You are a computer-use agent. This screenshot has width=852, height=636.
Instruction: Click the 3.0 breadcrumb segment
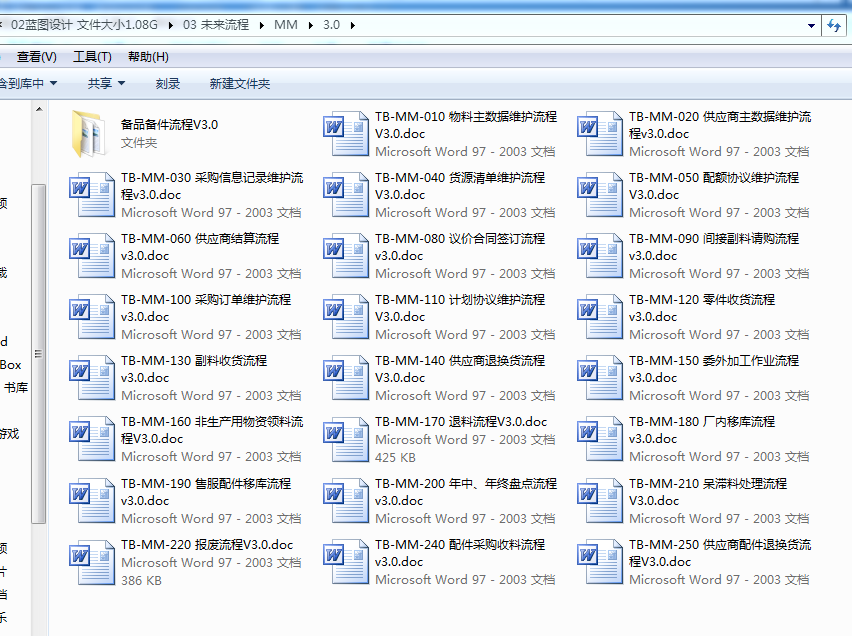[331, 25]
